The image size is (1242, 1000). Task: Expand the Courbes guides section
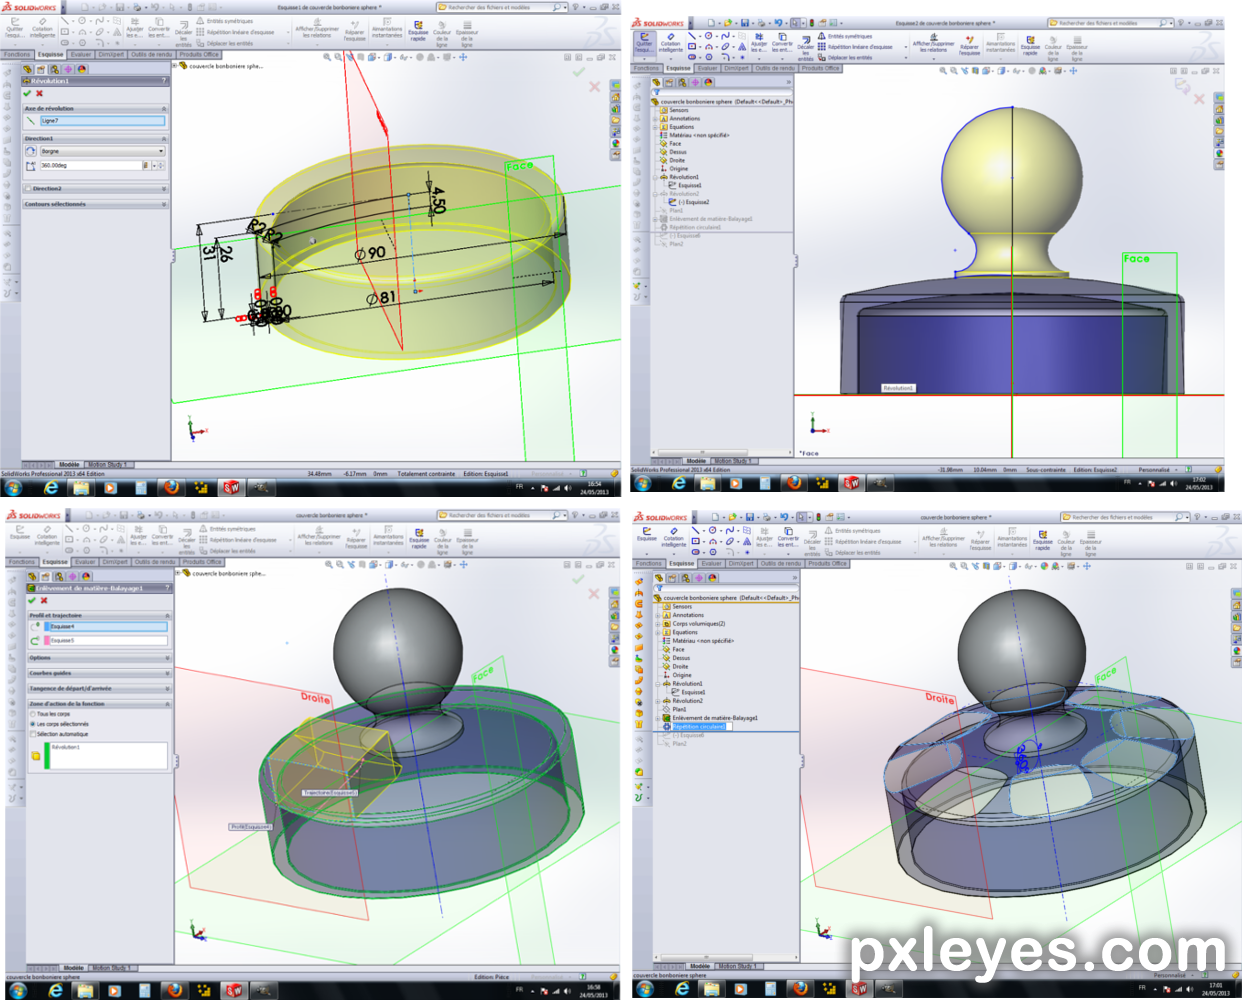click(167, 673)
